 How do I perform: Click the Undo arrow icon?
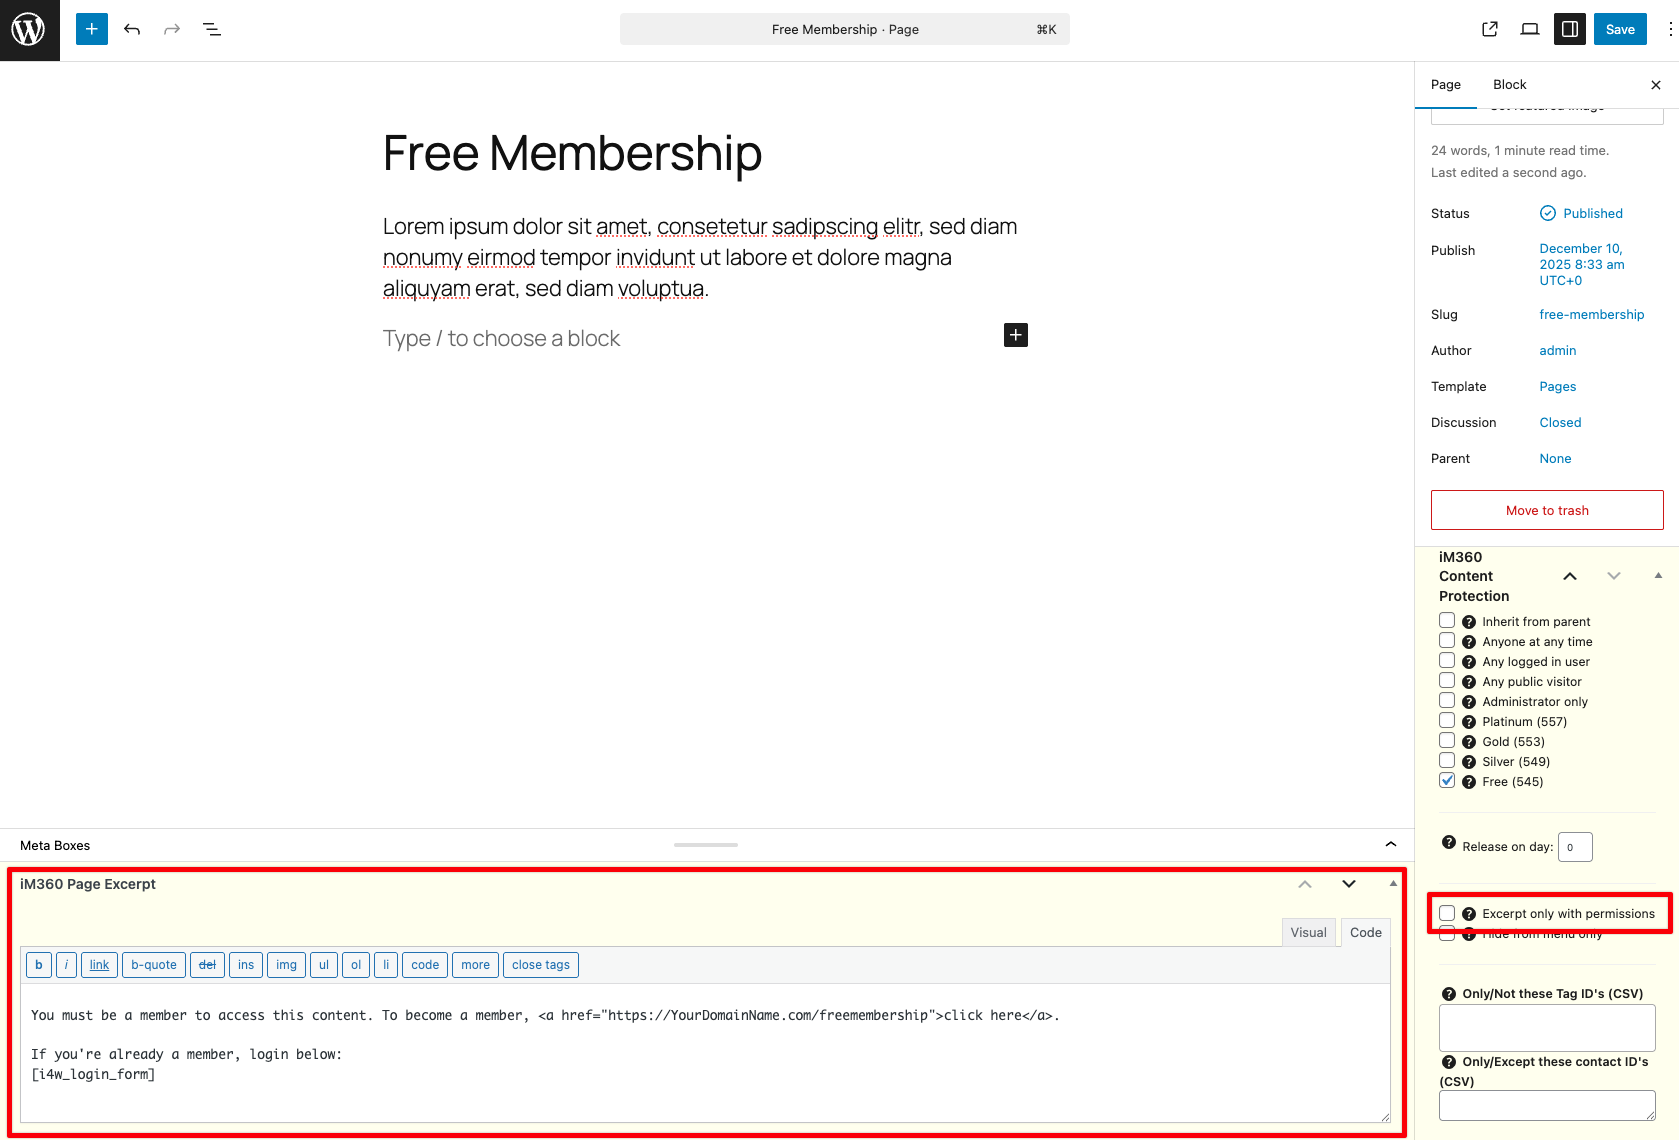pyautogui.click(x=132, y=29)
